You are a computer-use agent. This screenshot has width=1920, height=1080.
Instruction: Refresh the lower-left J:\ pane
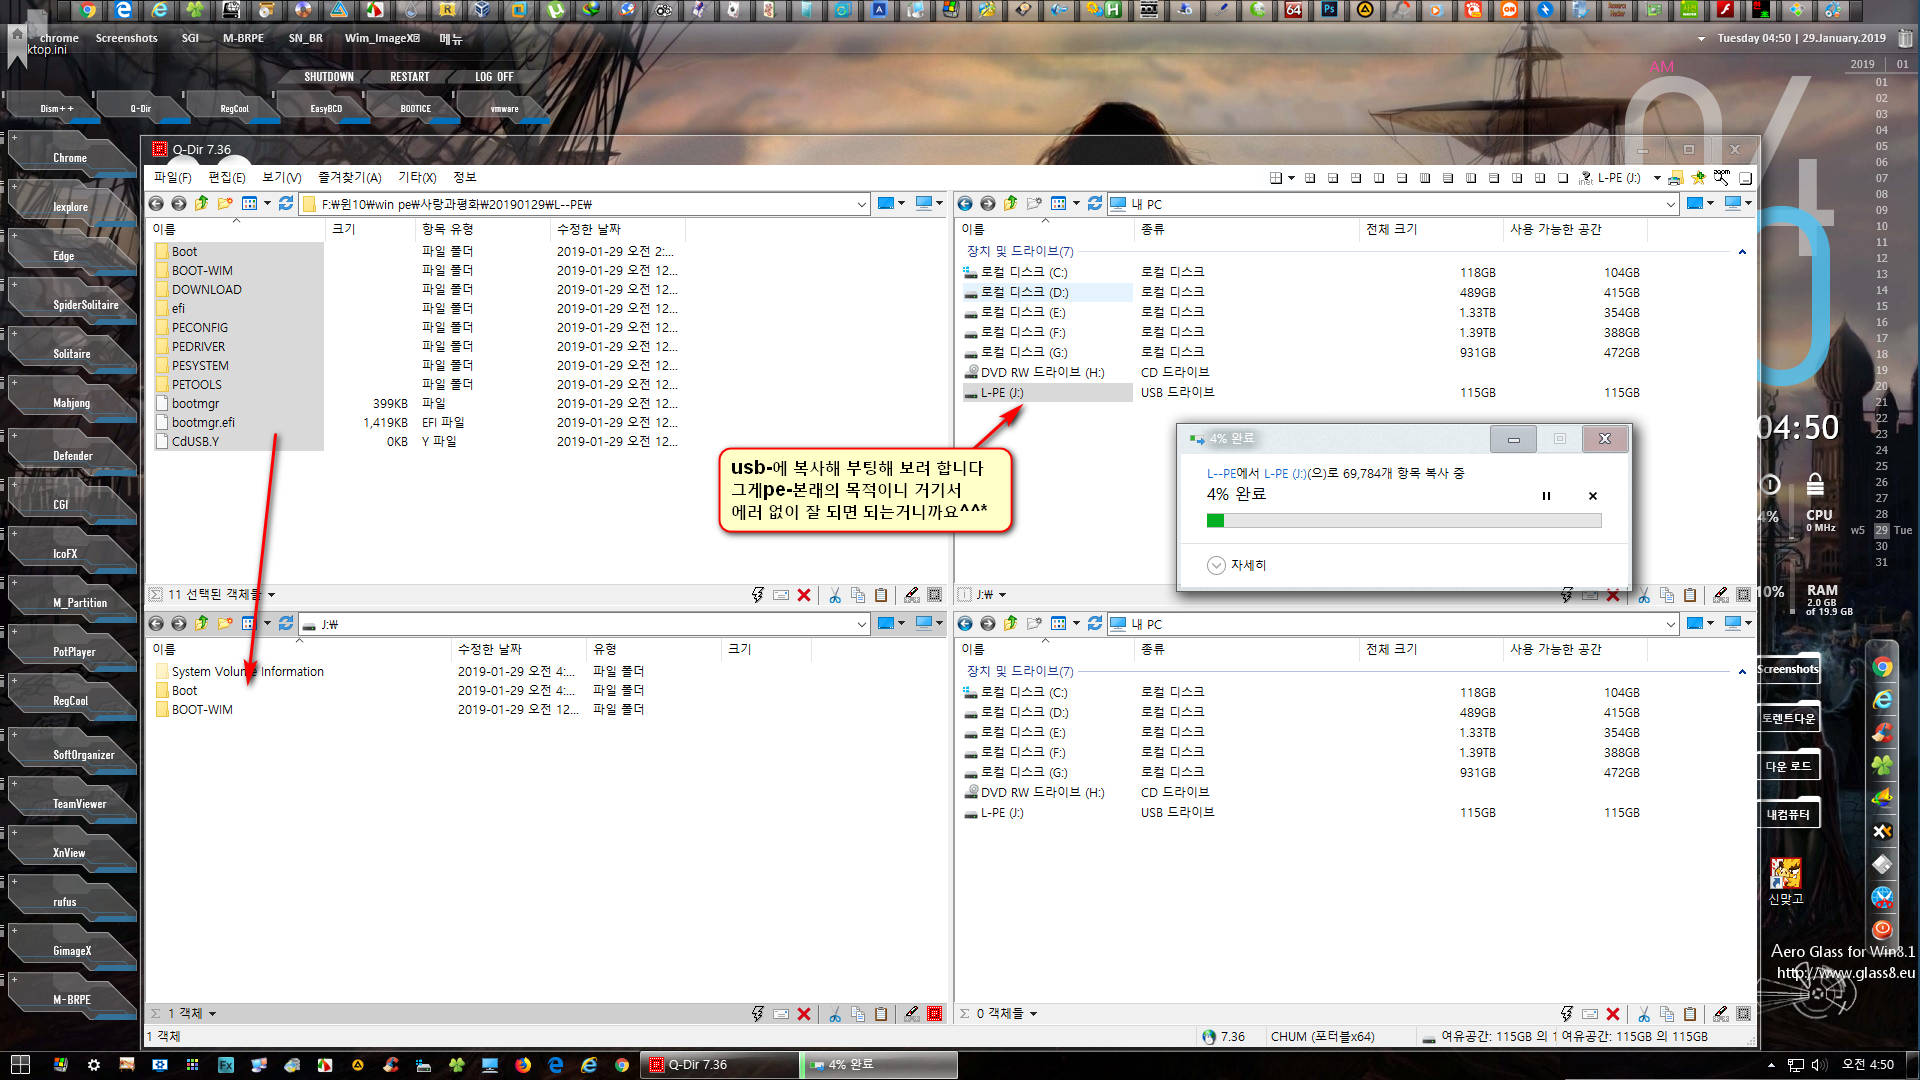(286, 624)
